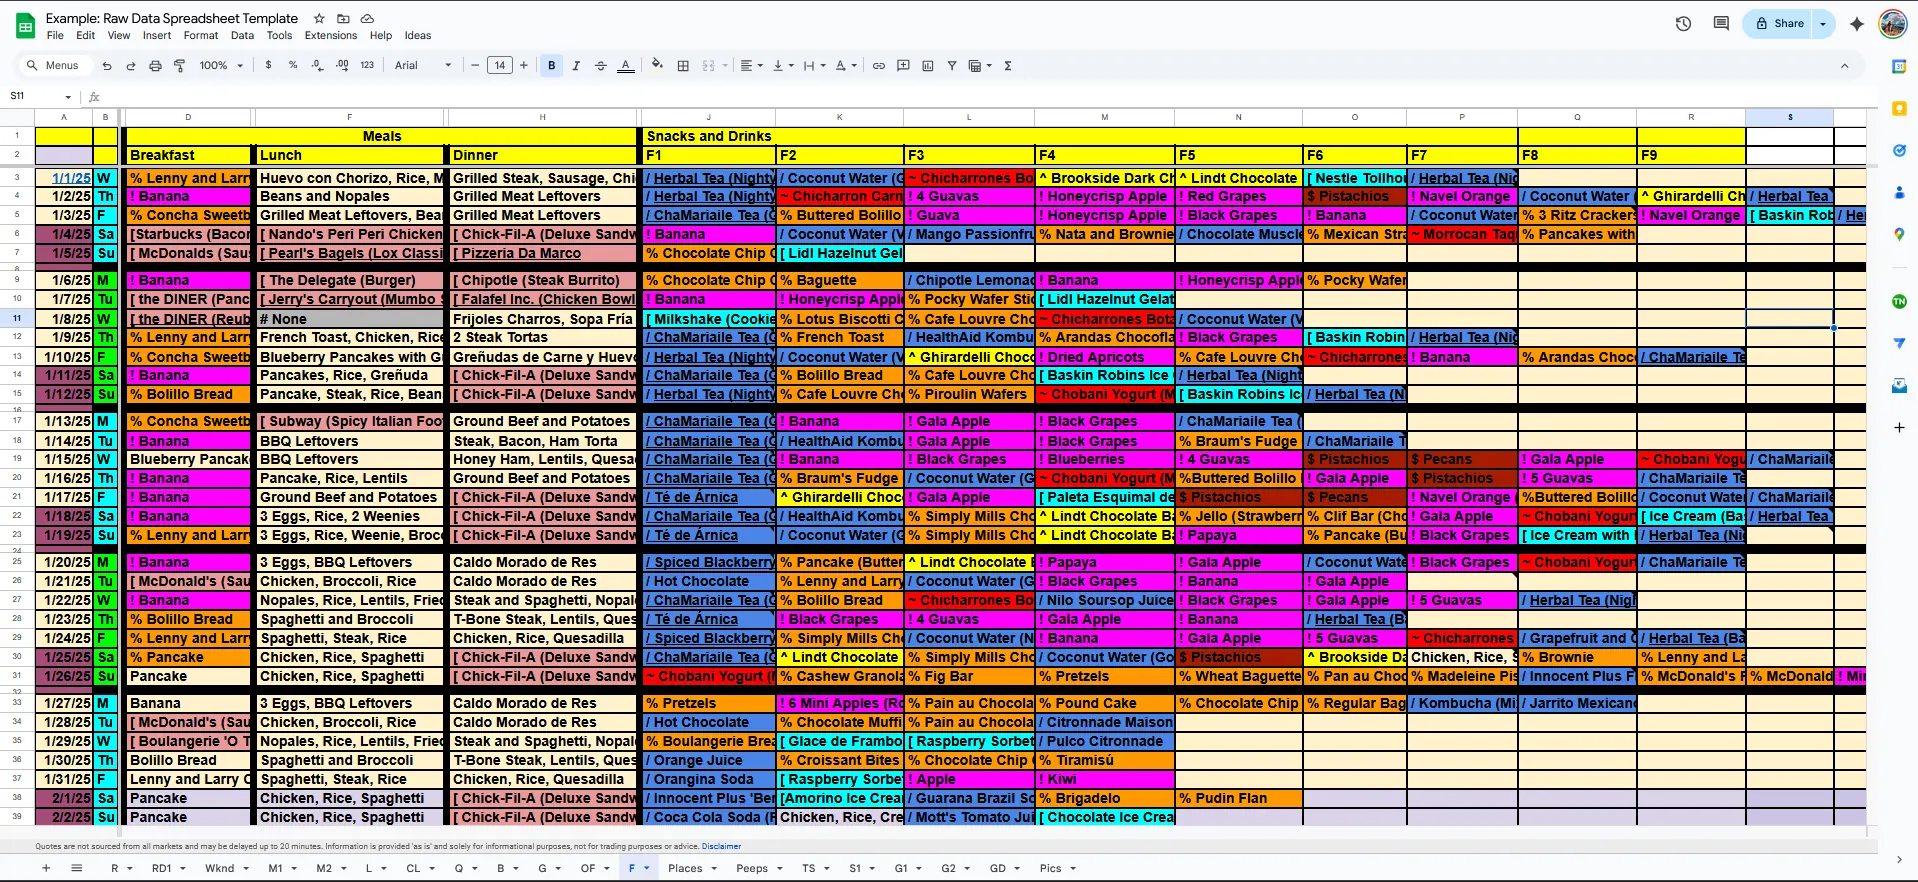1918x882 pixels.
Task: Open the zoom 100% dropdown
Action: [220, 66]
